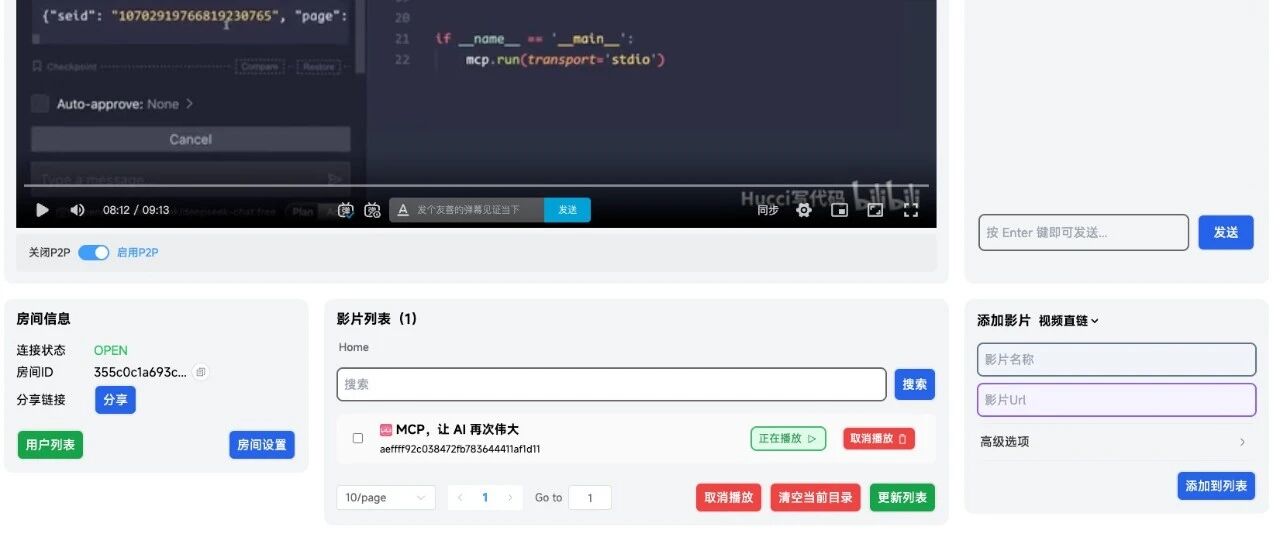1280x544 pixels.
Task: Toggle the danmaku display icon
Action: pyautogui.click(x=346, y=210)
